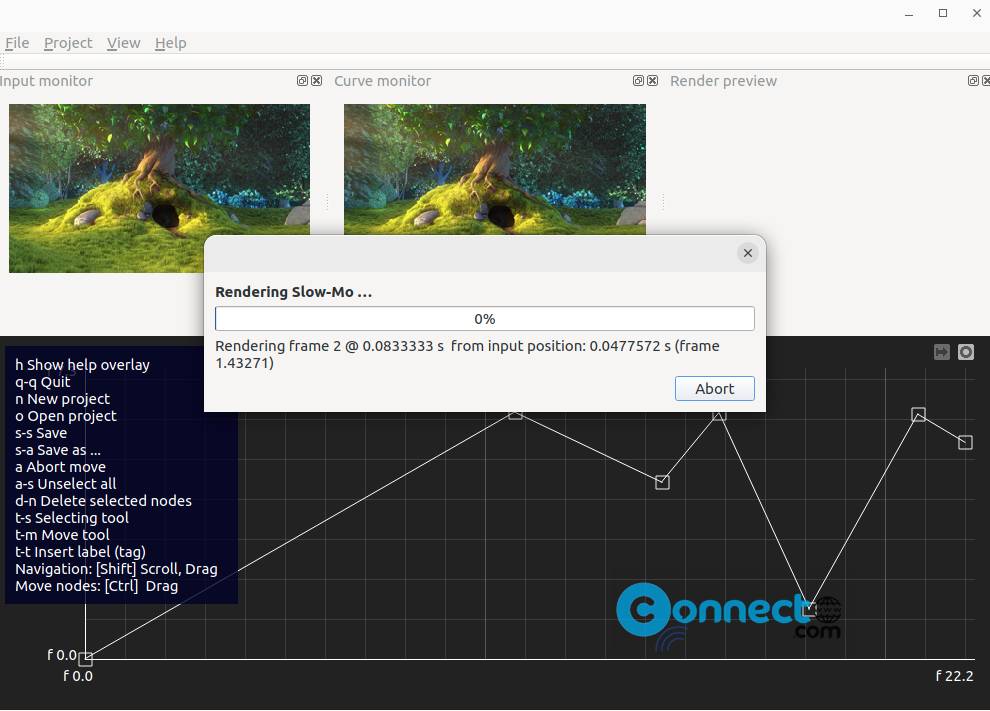Image resolution: width=990 pixels, height=711 pixels.
Task: Click the Curve monitor video frame
Action: pyautogui.click(x=495, y=169)
